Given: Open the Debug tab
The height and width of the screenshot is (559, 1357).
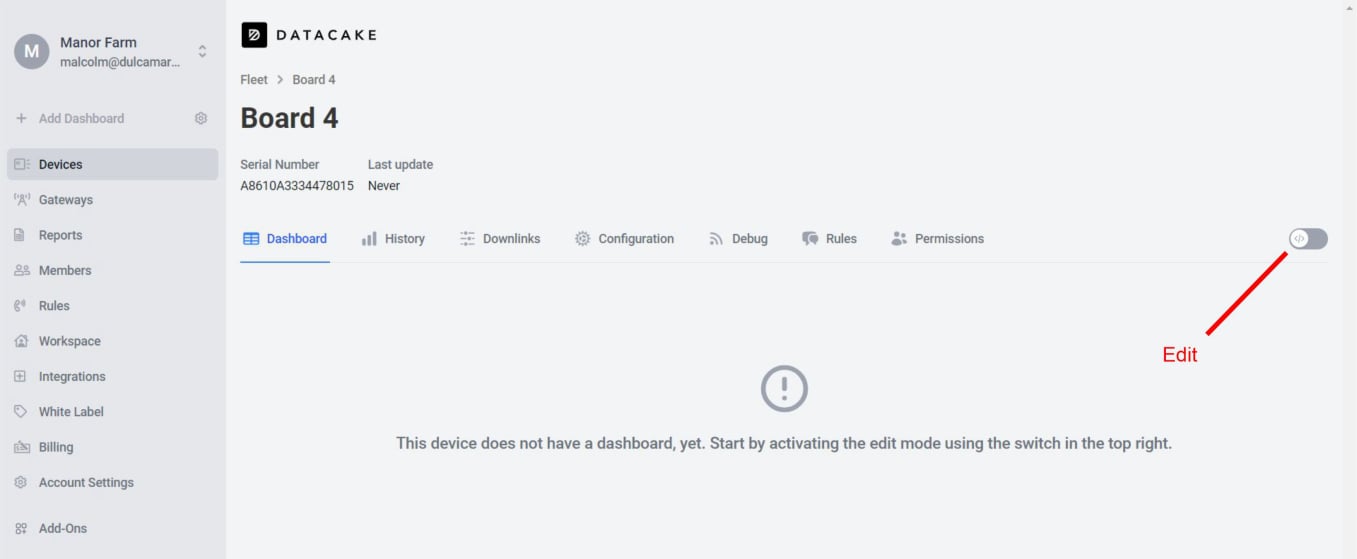Looking at the screenshot, I should pyautogui.click(x=738, y=239).
